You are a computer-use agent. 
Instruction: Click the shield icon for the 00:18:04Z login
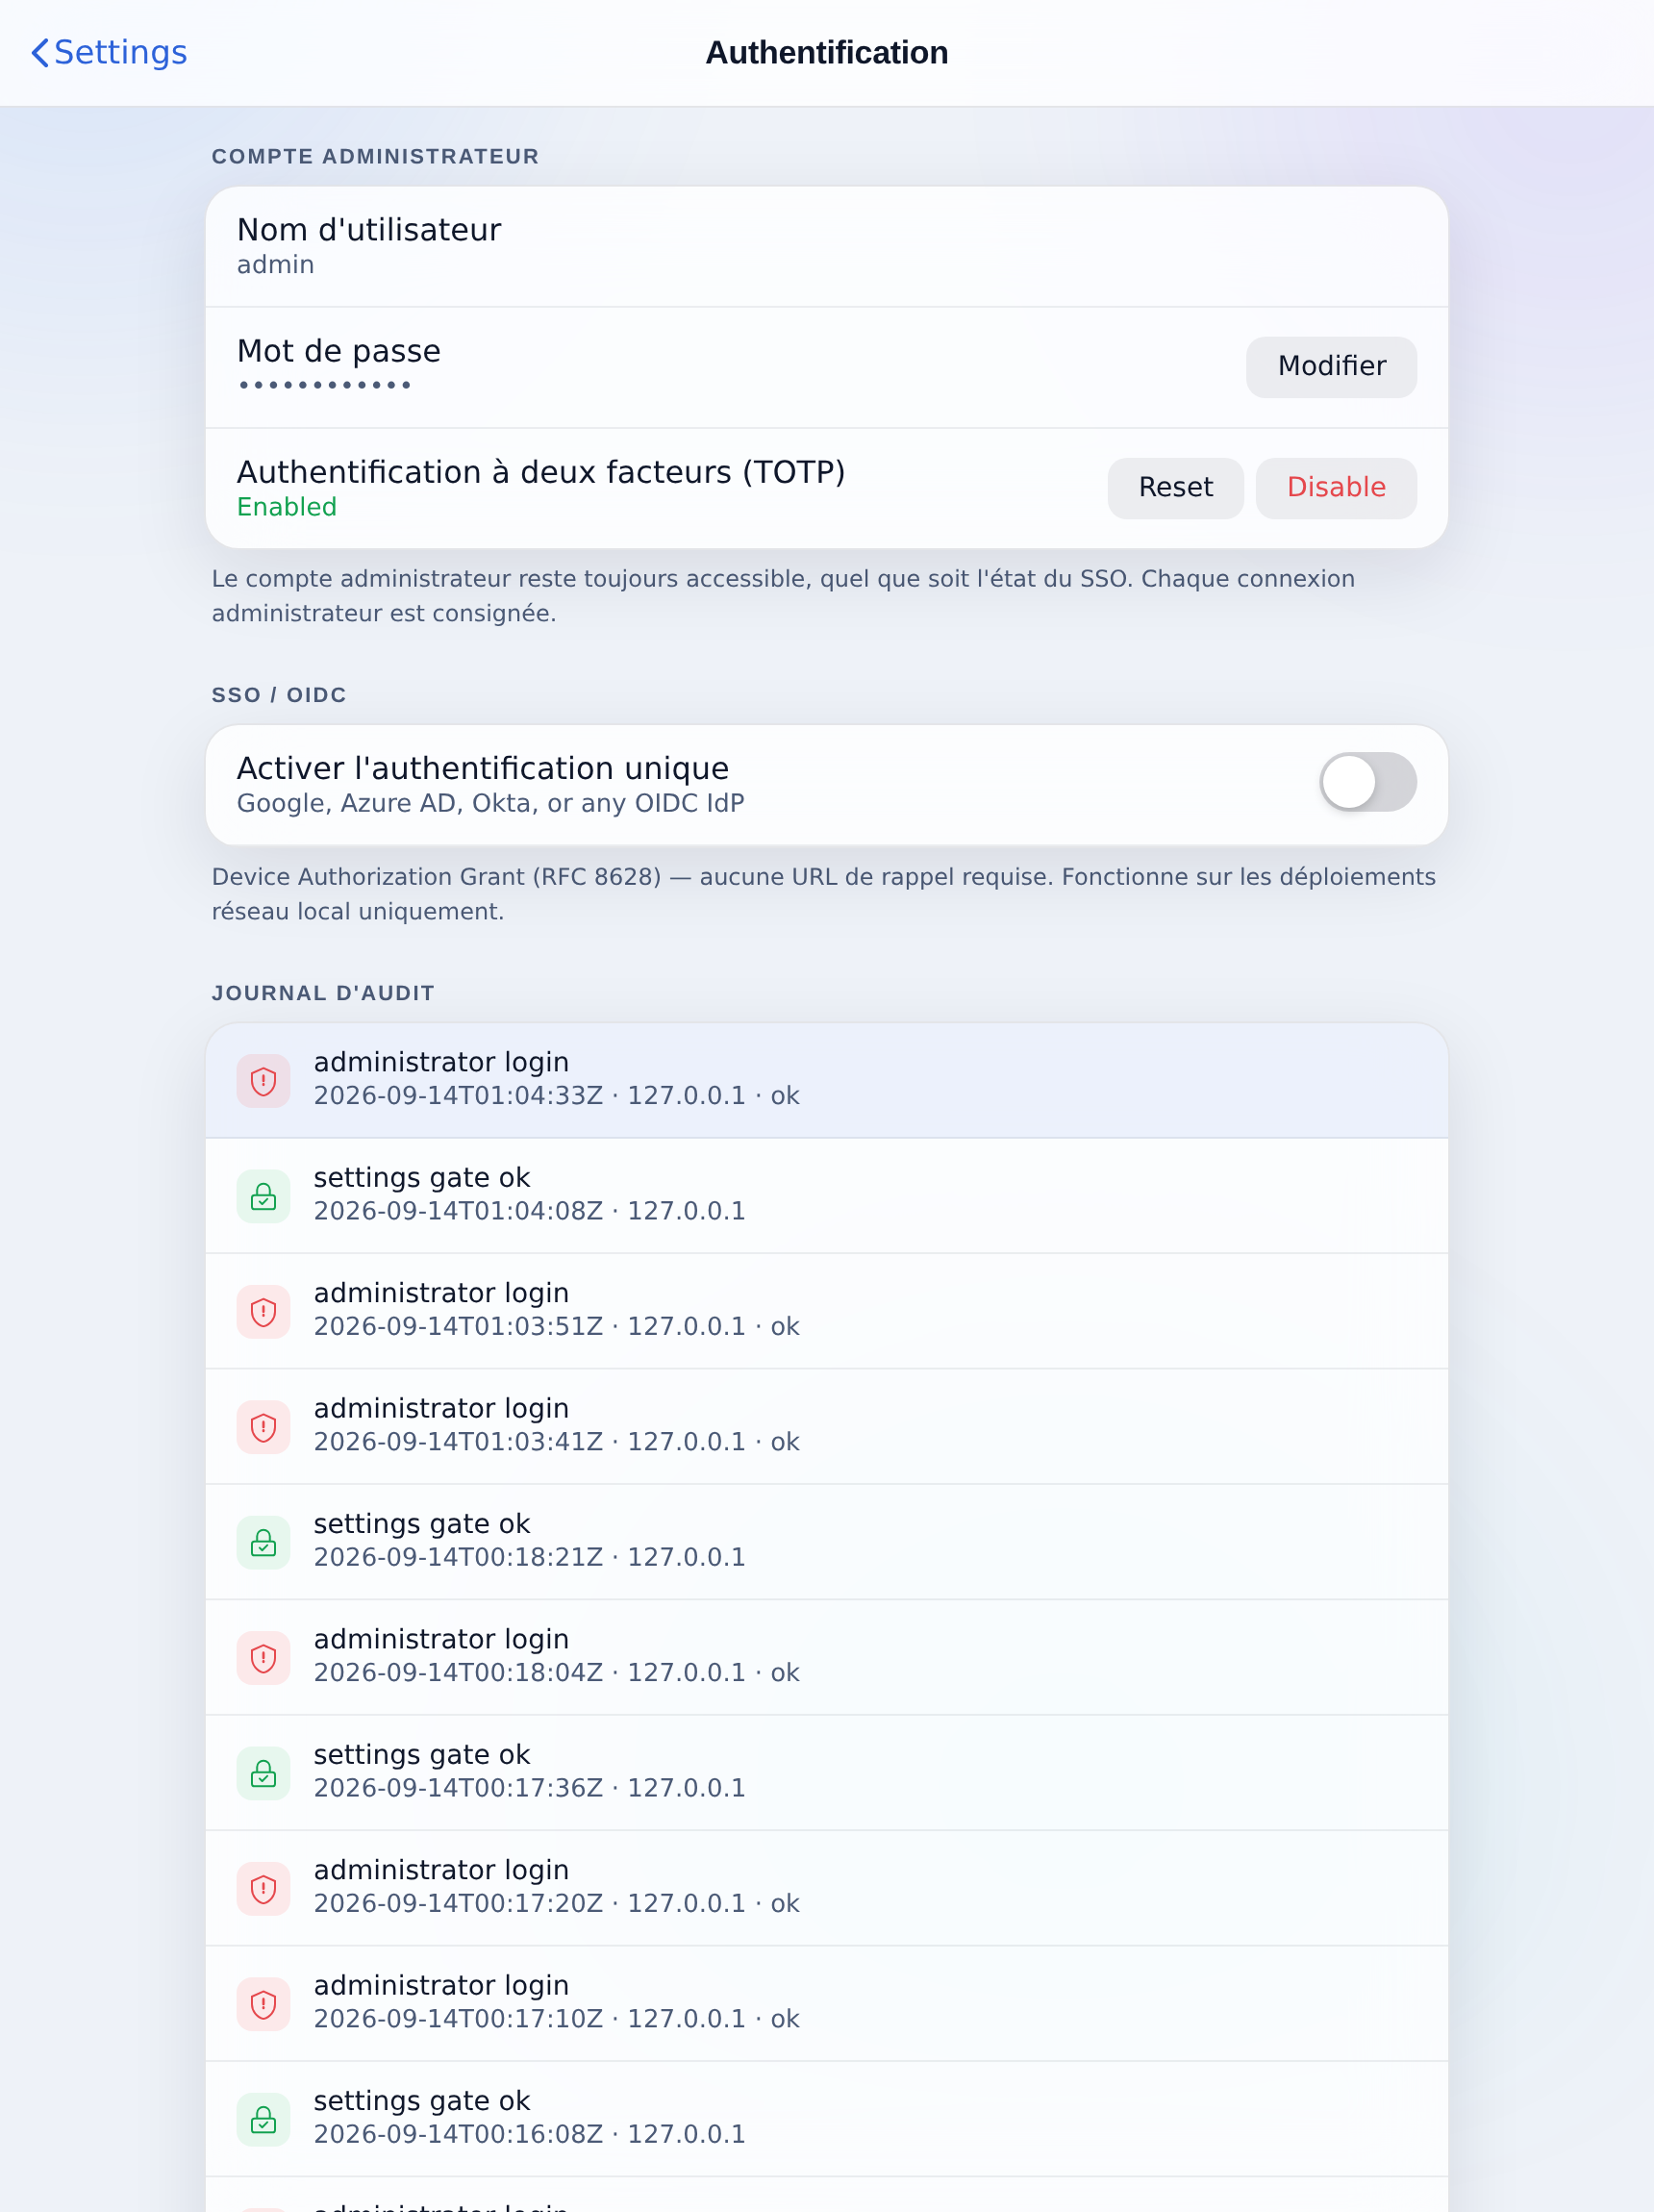[263, 1658]
